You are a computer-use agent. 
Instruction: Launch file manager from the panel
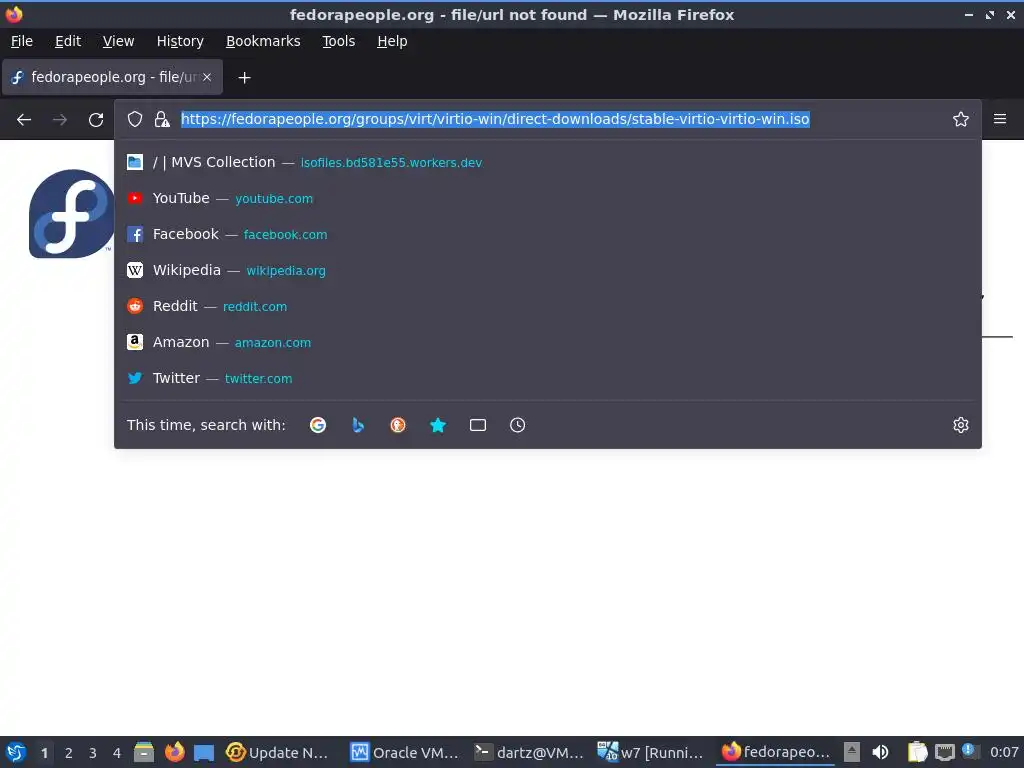tap(144, 752)
